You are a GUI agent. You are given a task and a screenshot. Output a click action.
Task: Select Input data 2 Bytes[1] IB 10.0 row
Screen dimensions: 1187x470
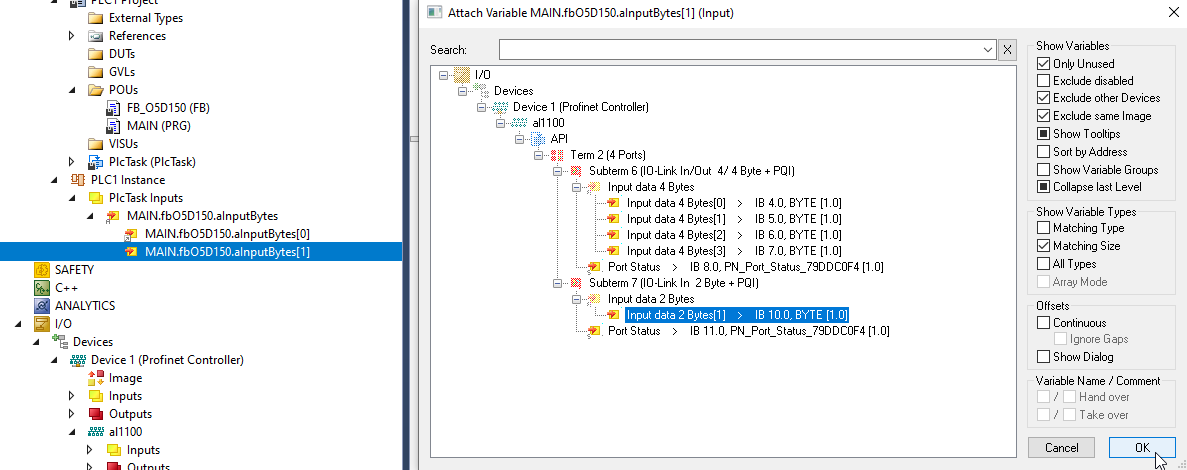737,315
